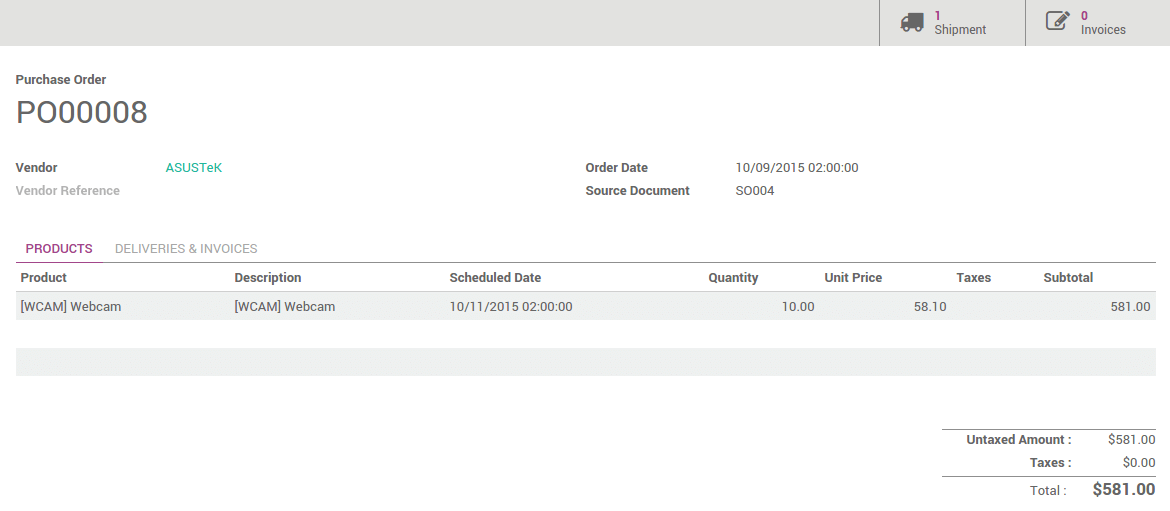Switch to the Products tab
Image resolution: width=1170 pixels, height=511 pixels.
59,249
